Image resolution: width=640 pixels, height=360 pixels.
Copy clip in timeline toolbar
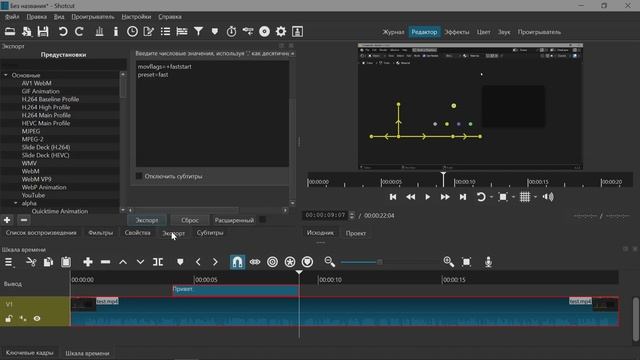pos(48,262)
